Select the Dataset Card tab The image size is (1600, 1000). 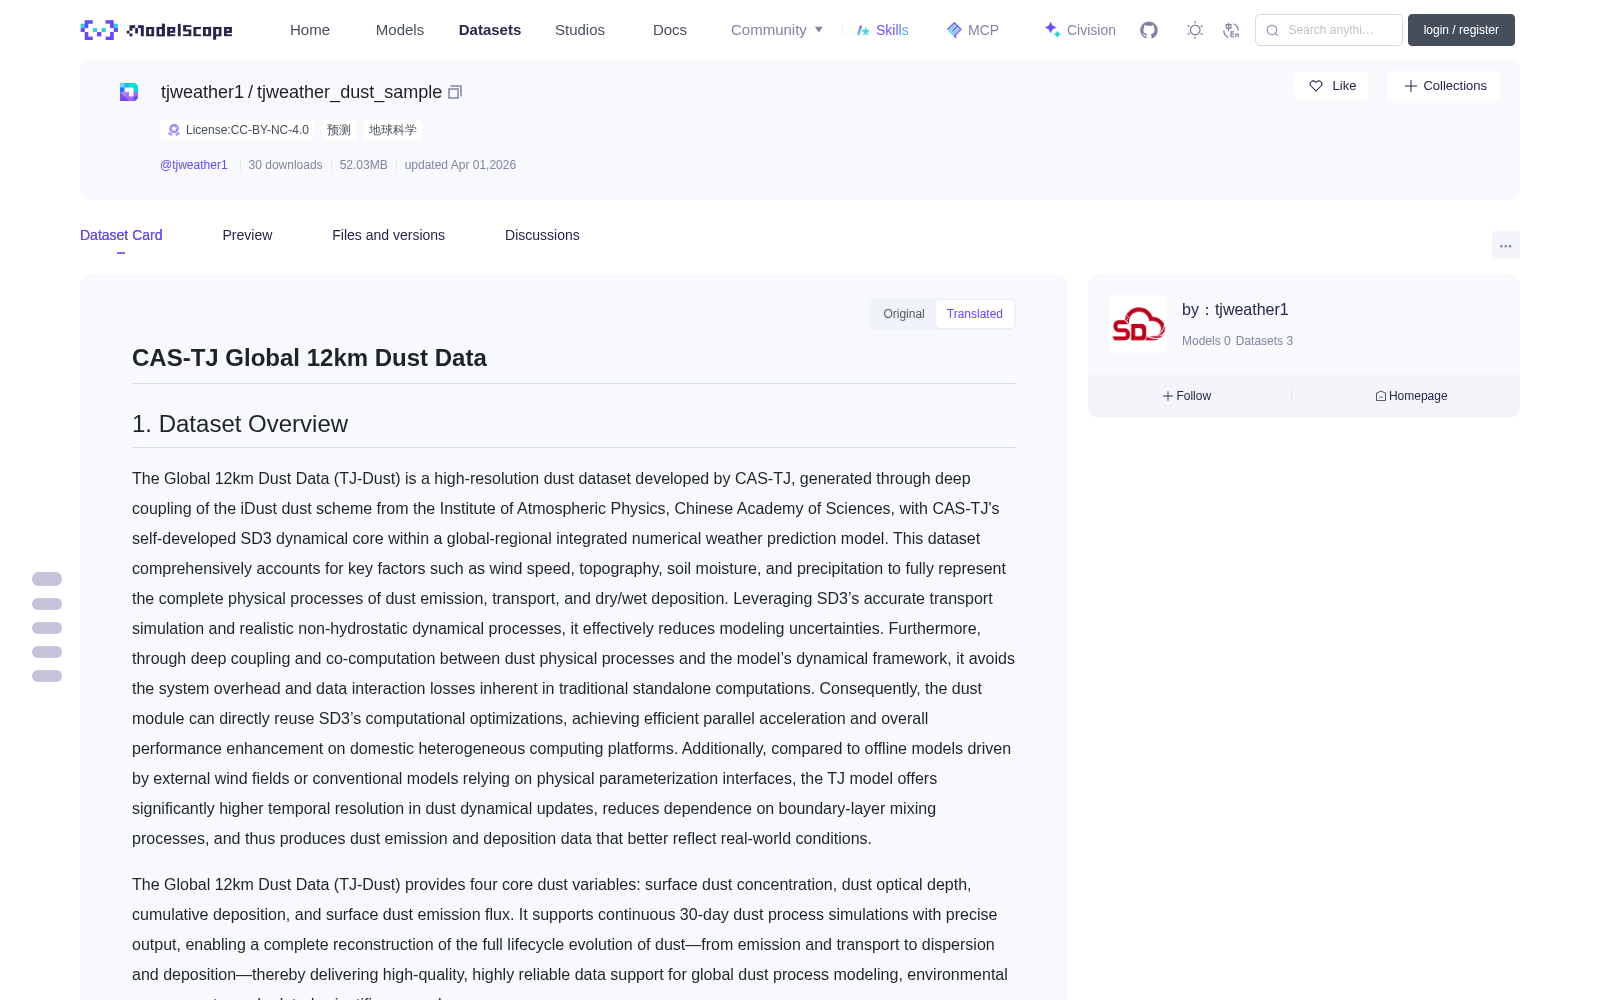click(121, 235)
